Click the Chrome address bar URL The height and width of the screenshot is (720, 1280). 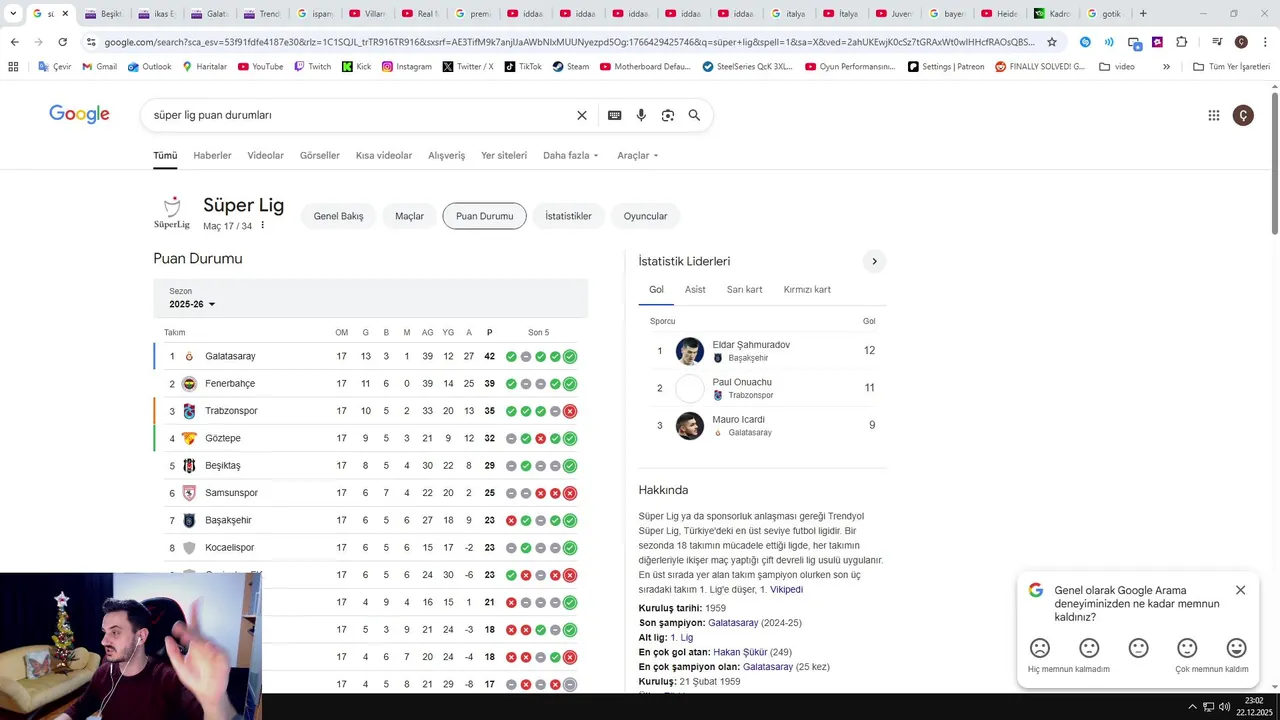[x=570, y=42]
